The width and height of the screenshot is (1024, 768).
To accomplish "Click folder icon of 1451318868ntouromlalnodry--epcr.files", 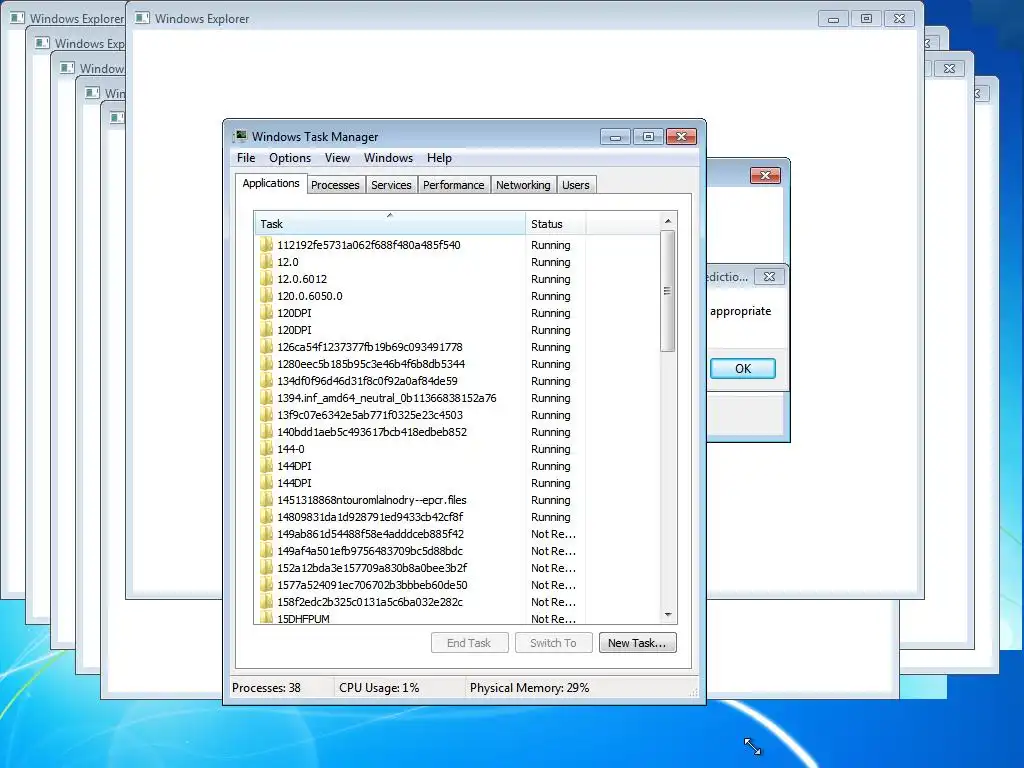I will pyautogui.click(x=266, y=500).
